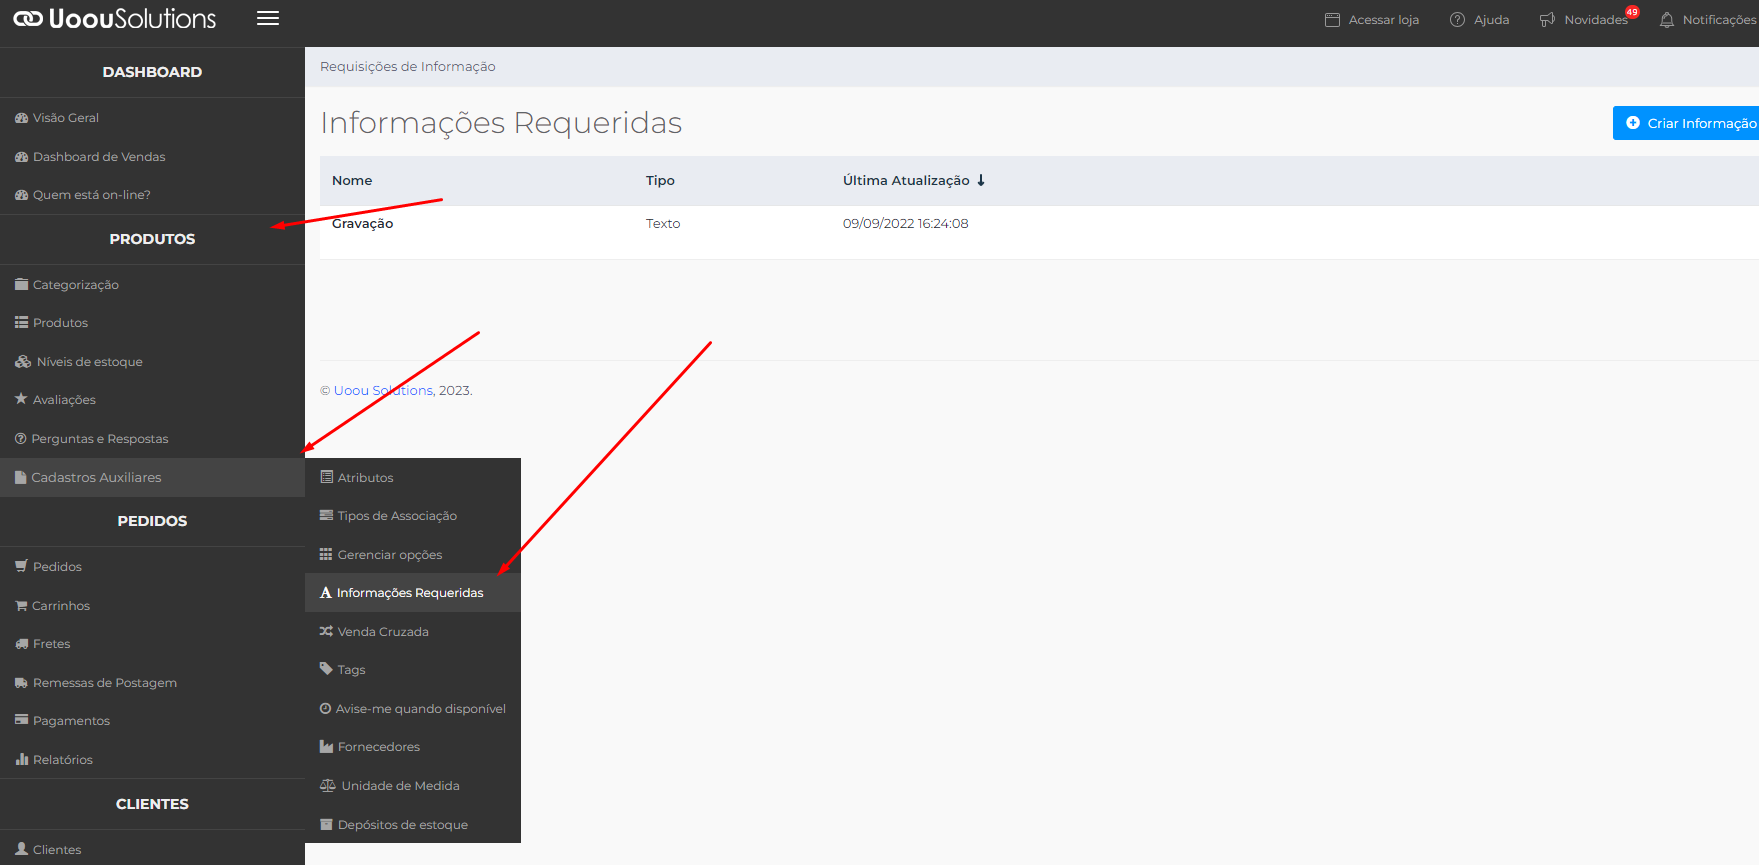The image size is (1759, 865).
Task: Sort table by Tipo column header
Action: pos(660,180)
